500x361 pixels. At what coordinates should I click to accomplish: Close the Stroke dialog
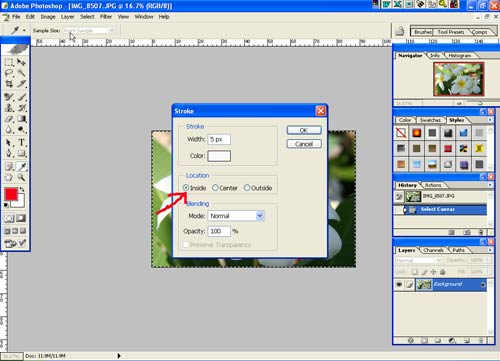(x=321, y=111)
